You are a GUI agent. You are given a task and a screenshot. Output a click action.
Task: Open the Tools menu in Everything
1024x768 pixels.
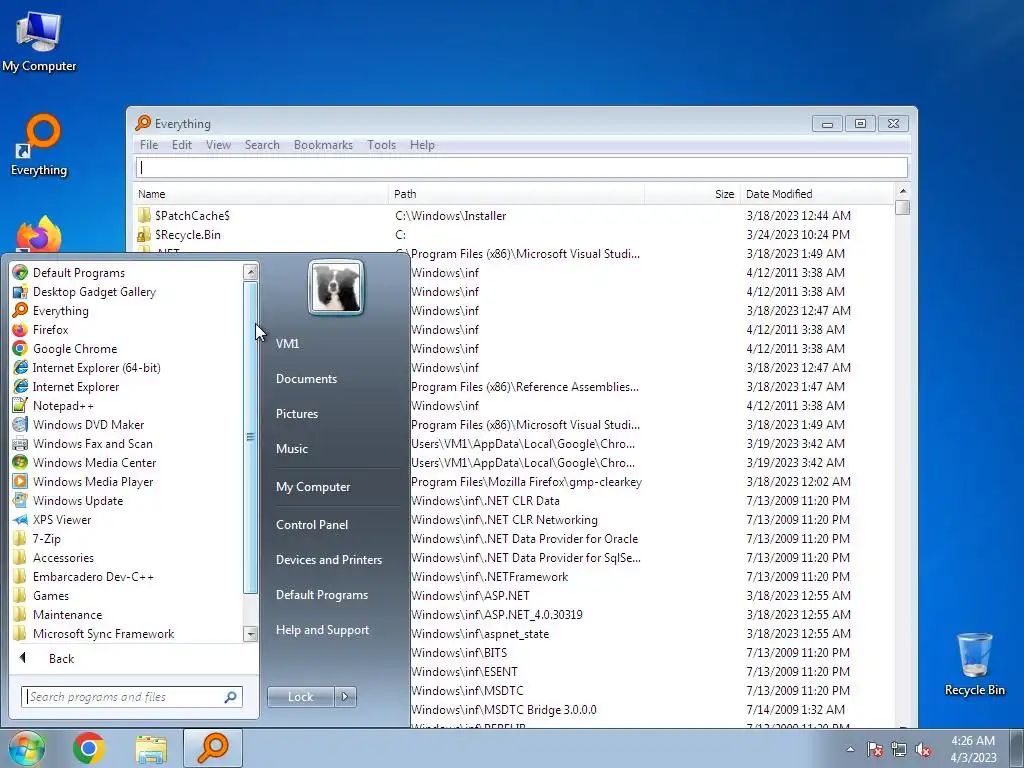(x=381, y=145)
